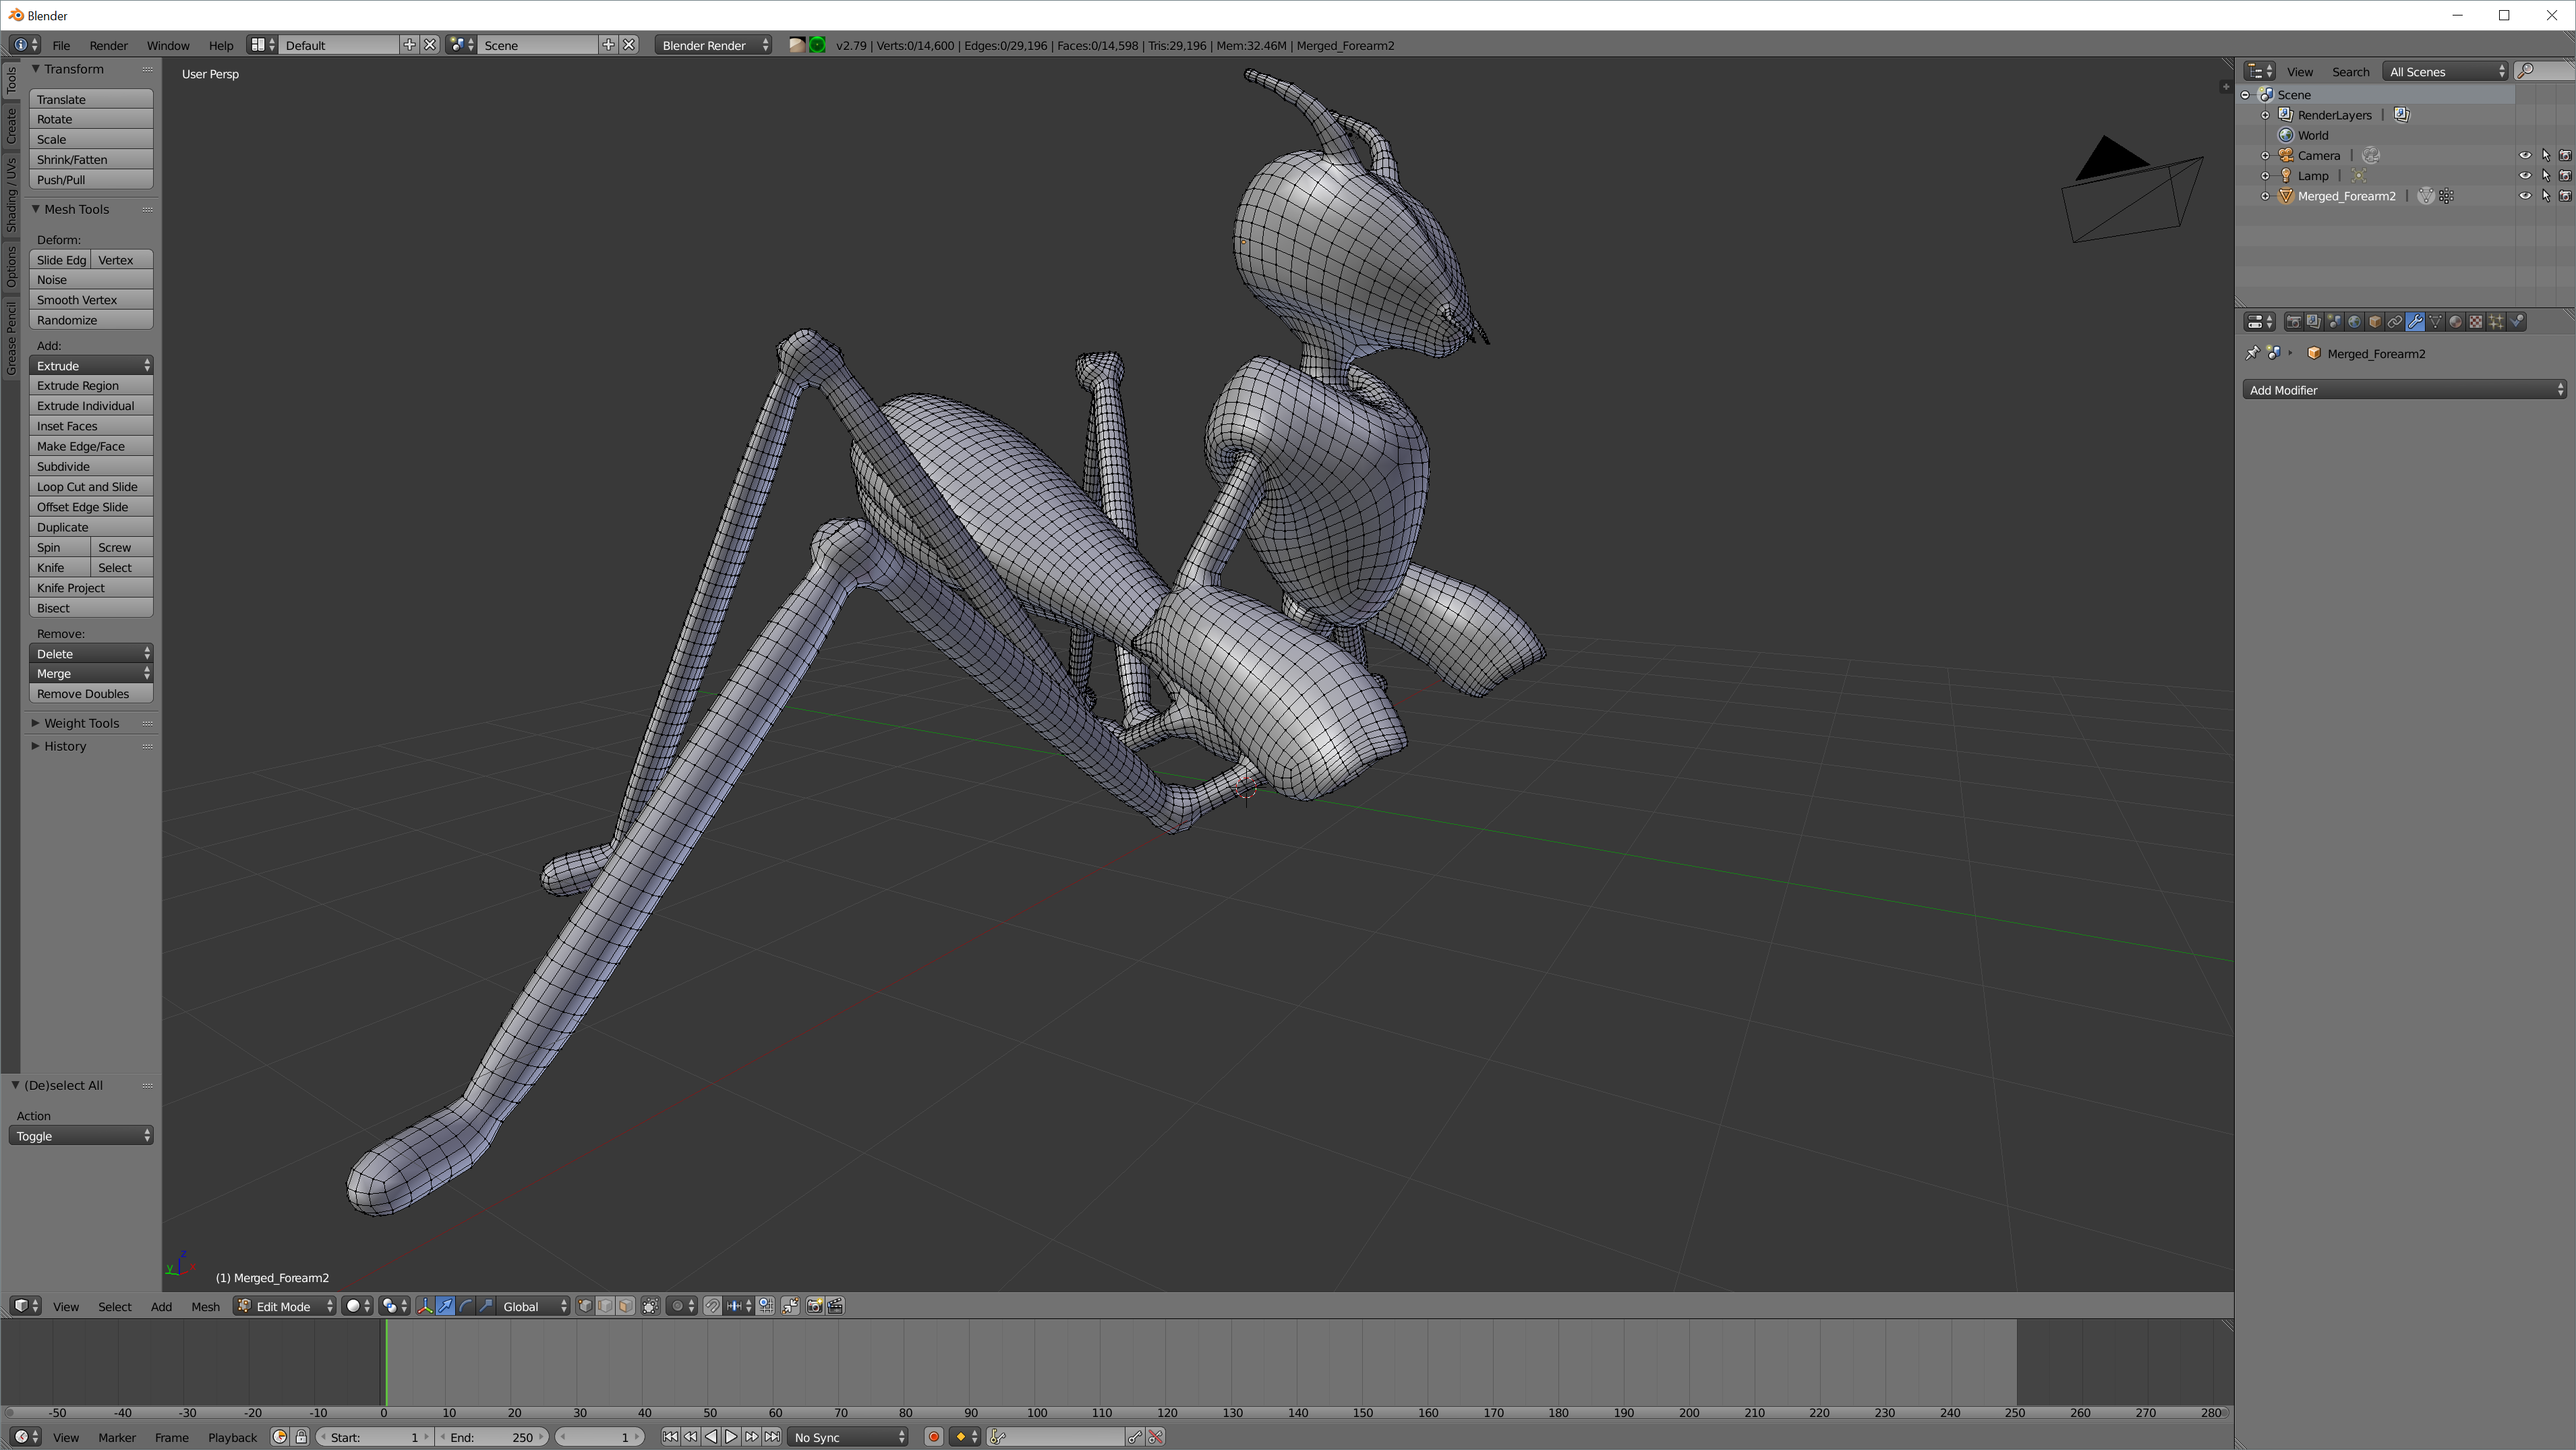Open the Add Modifier dropdown
The width and height of the screenshot is (2576, 1450).
click(x=2404, y=390)
